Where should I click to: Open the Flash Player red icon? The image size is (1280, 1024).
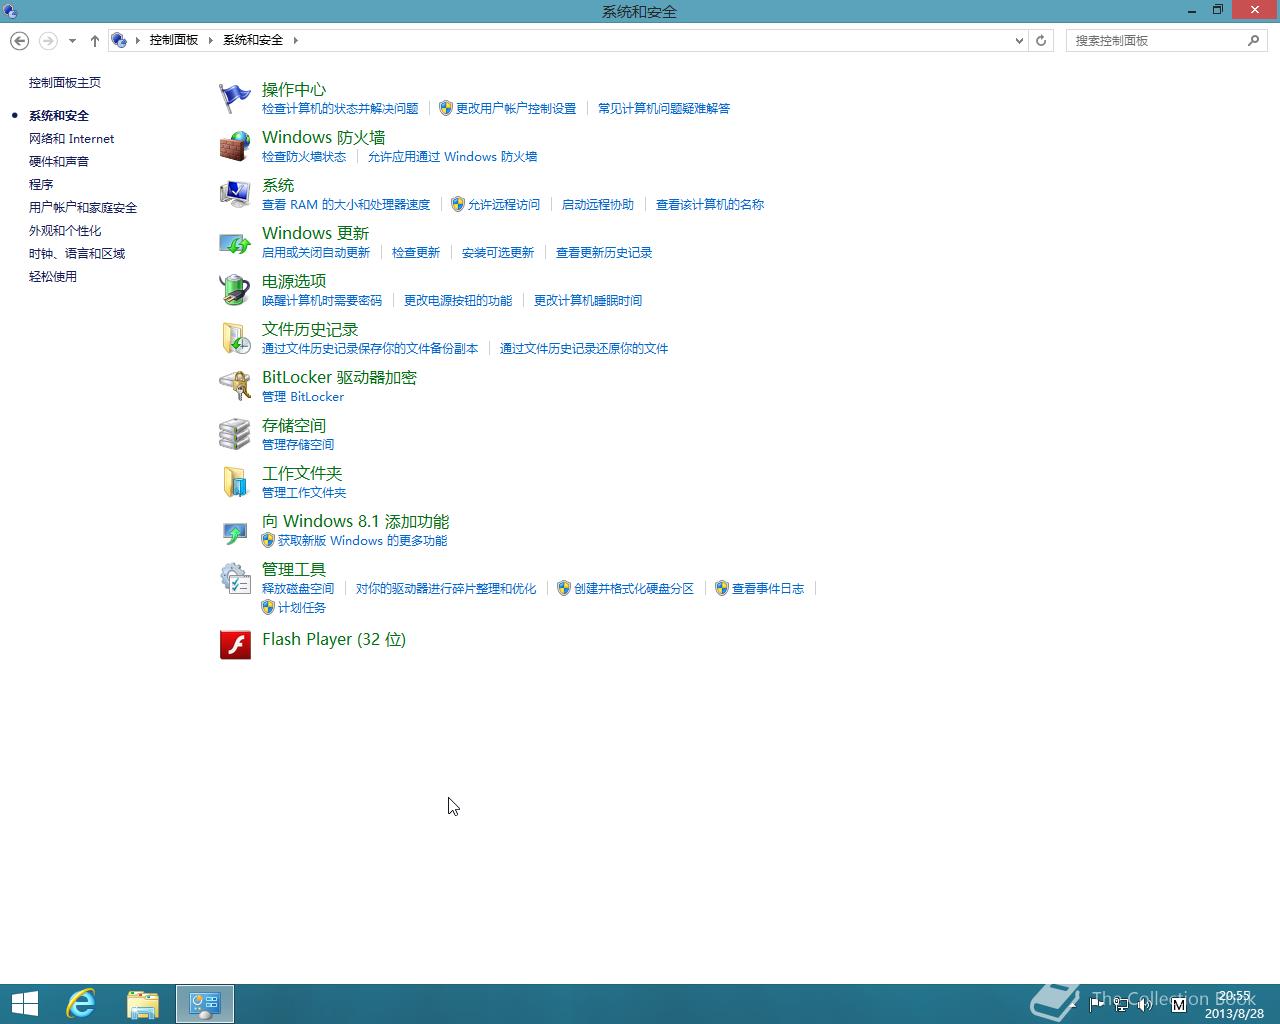(x=235, y=644)
